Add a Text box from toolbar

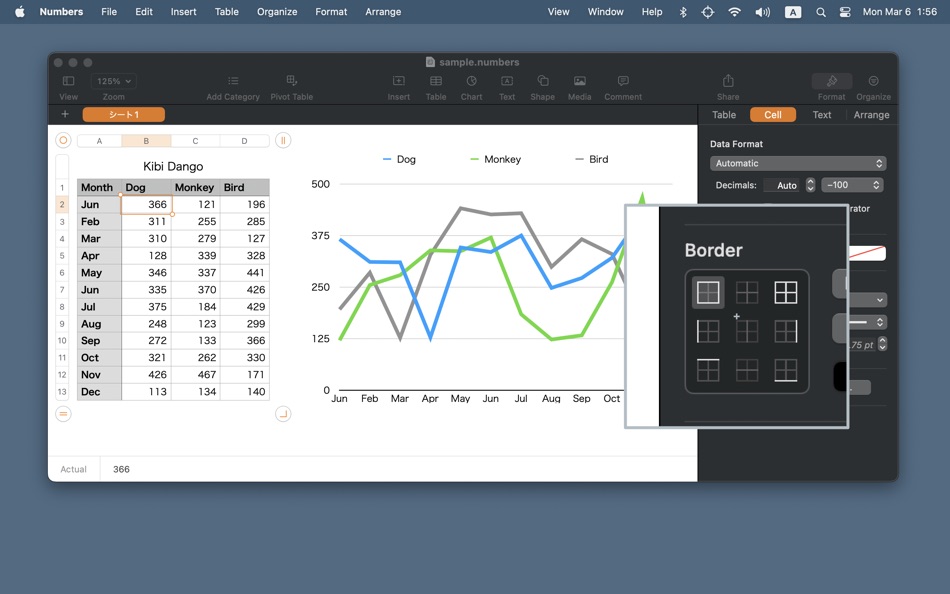507,81
